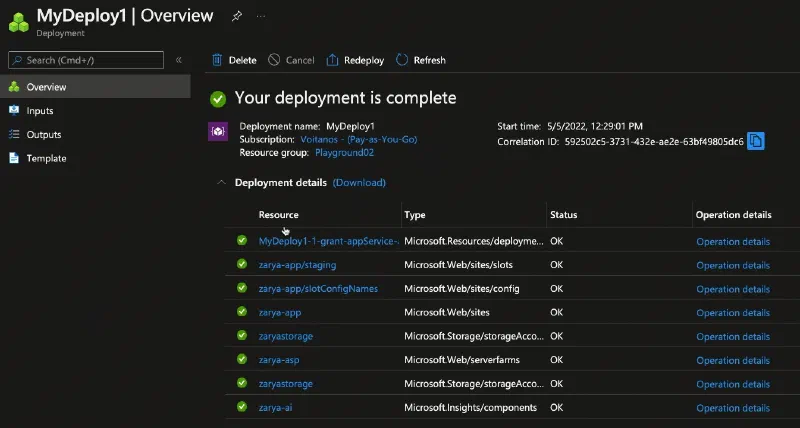Click the Redeploy upload icon
Screen dimensions: 800x428
332,60
